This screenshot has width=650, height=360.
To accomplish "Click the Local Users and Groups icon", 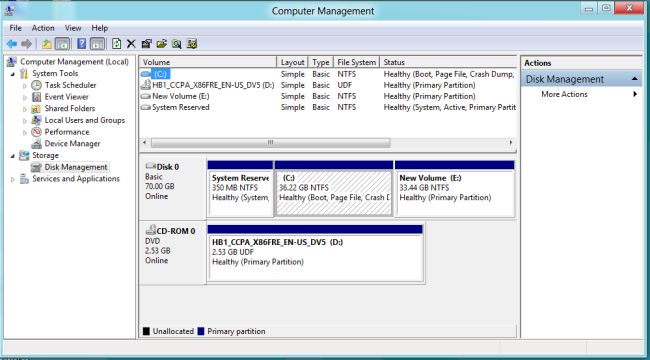I will click(x=37, y=120).
